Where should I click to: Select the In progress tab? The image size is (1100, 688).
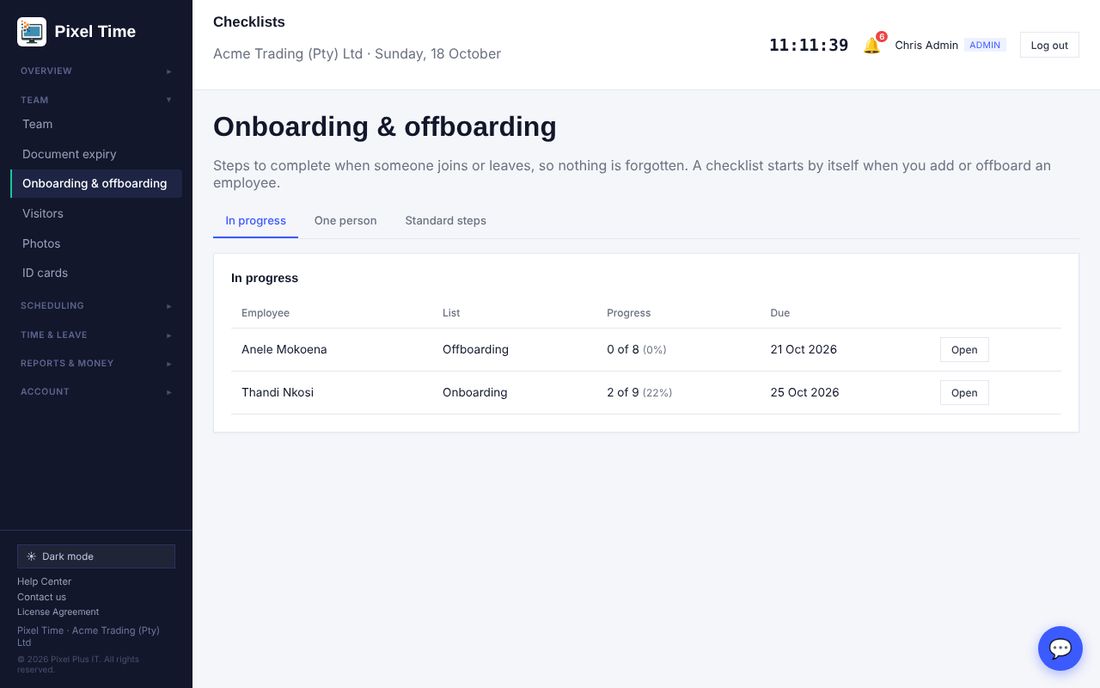255,220
